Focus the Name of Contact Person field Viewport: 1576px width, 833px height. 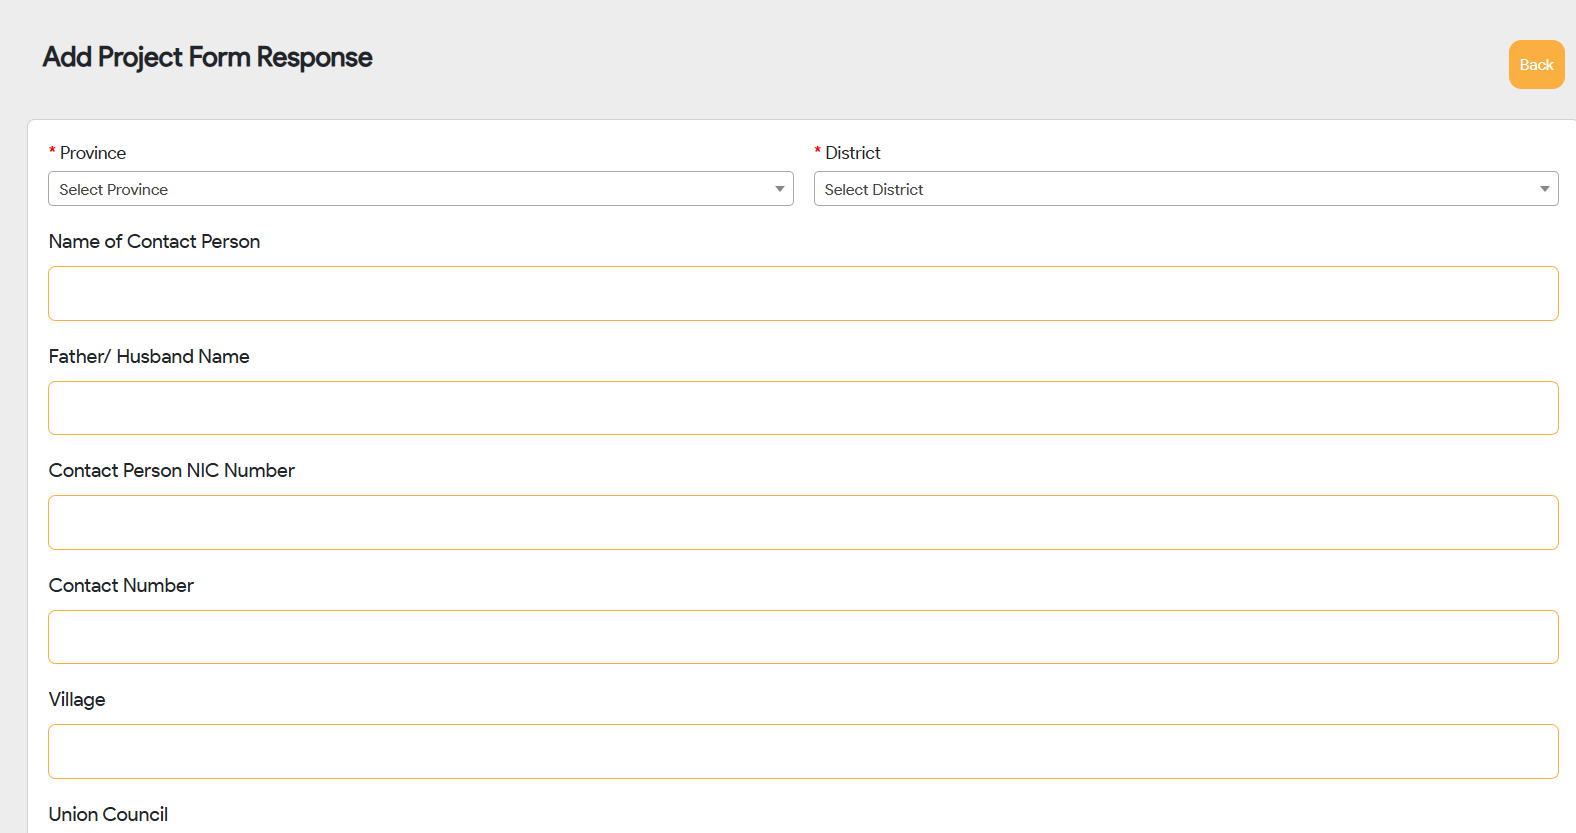(x=803, y=294)
